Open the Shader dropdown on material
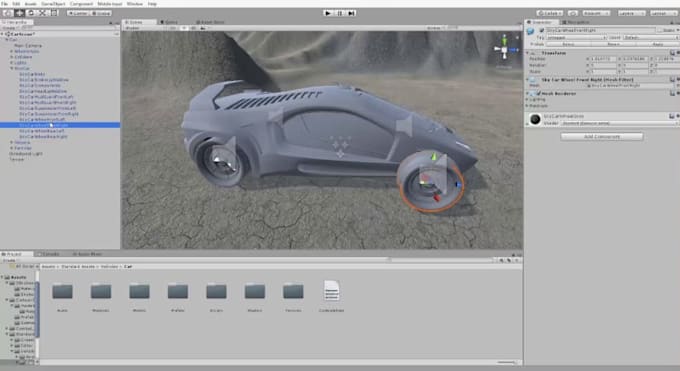This screenshot has height=371, width=680. click(619, 123)
